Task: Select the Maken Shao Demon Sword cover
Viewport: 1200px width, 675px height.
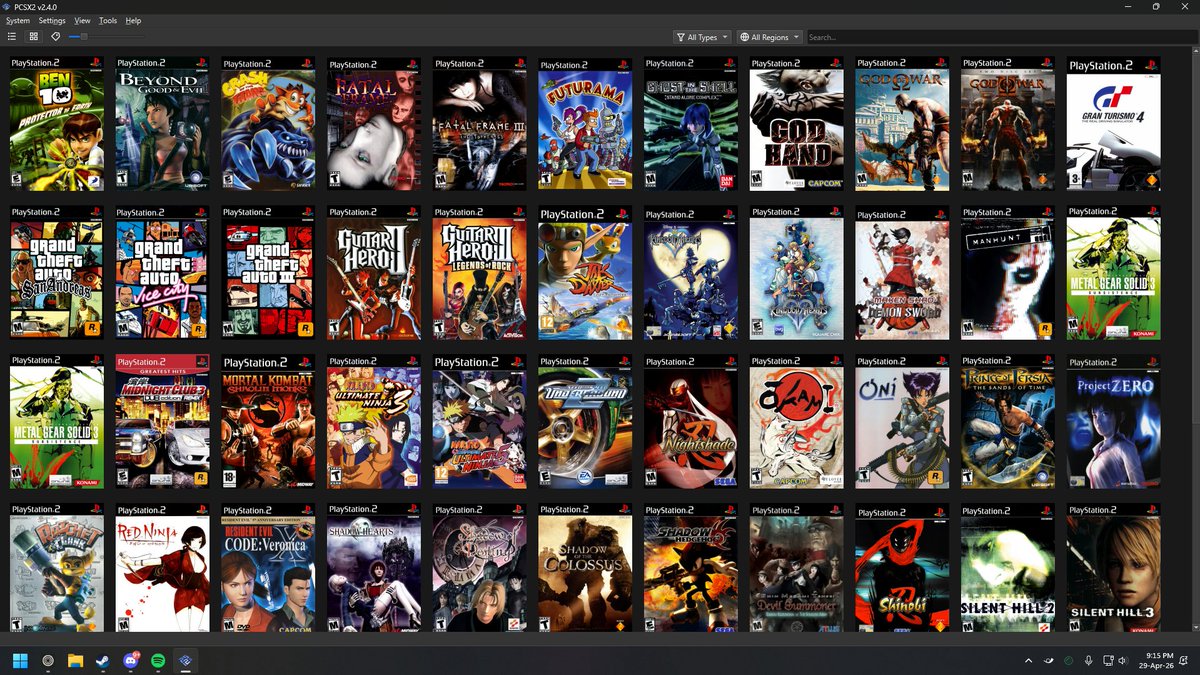Action: 902,273
